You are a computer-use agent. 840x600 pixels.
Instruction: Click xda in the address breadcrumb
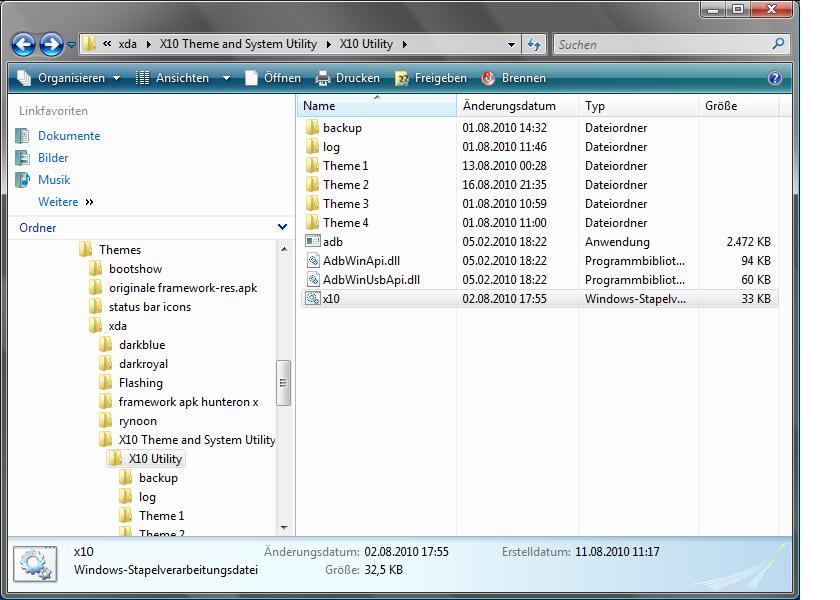(x=128, y=44)
